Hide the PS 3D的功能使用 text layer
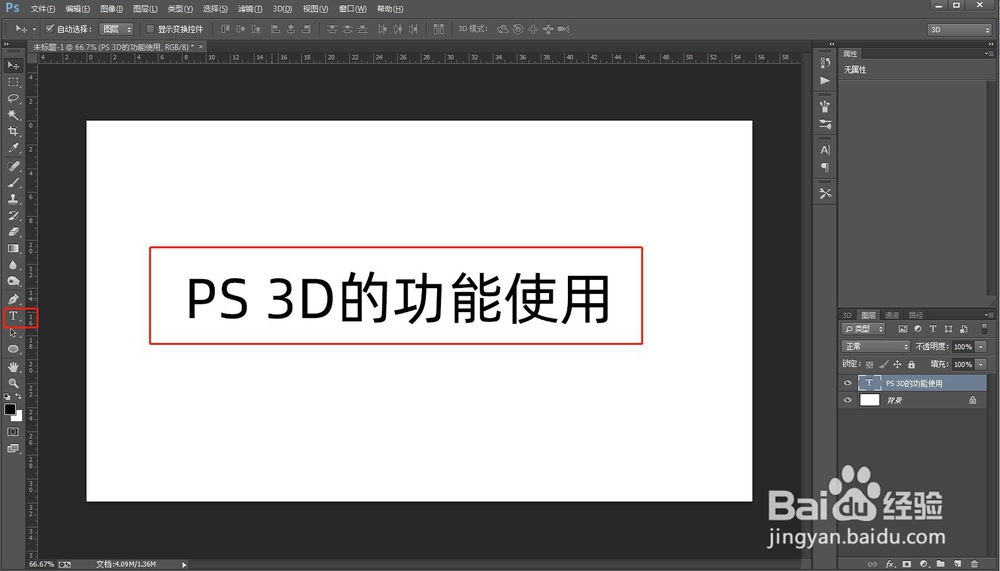The width and height of the screenshot is (1000, 571). (848, 383)
